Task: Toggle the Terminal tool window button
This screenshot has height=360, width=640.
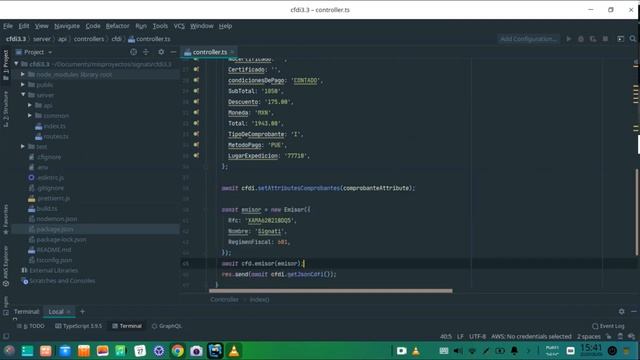Action: [x=127, y=326]
